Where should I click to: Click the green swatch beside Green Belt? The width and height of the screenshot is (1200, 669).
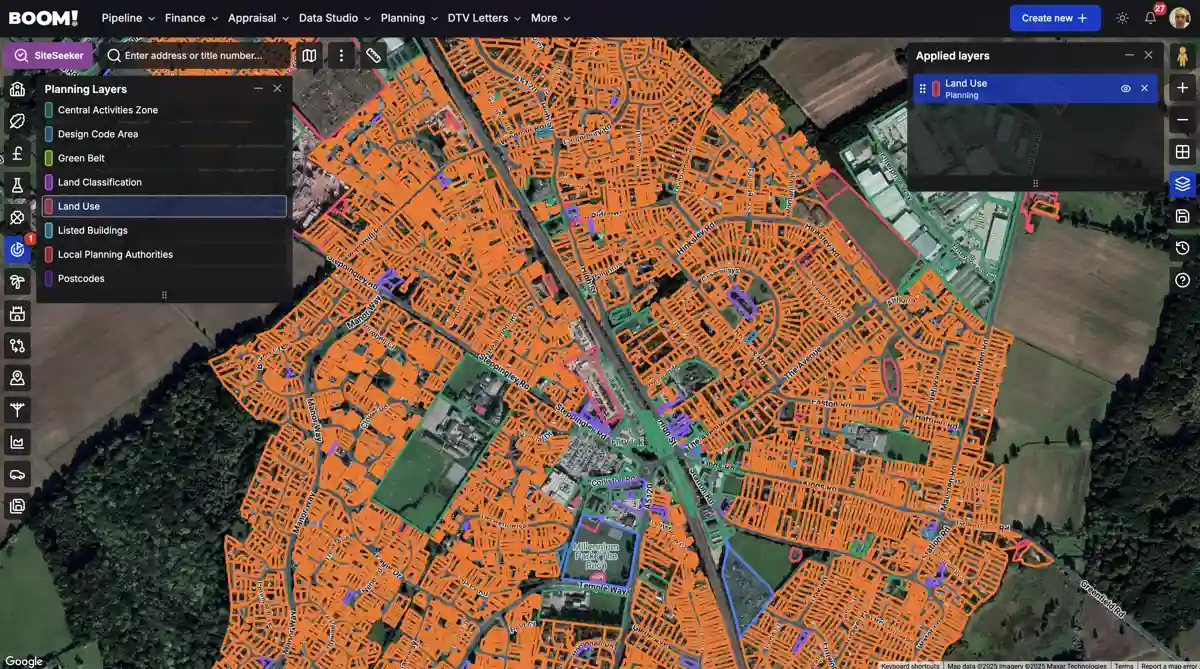coord(47,157)
